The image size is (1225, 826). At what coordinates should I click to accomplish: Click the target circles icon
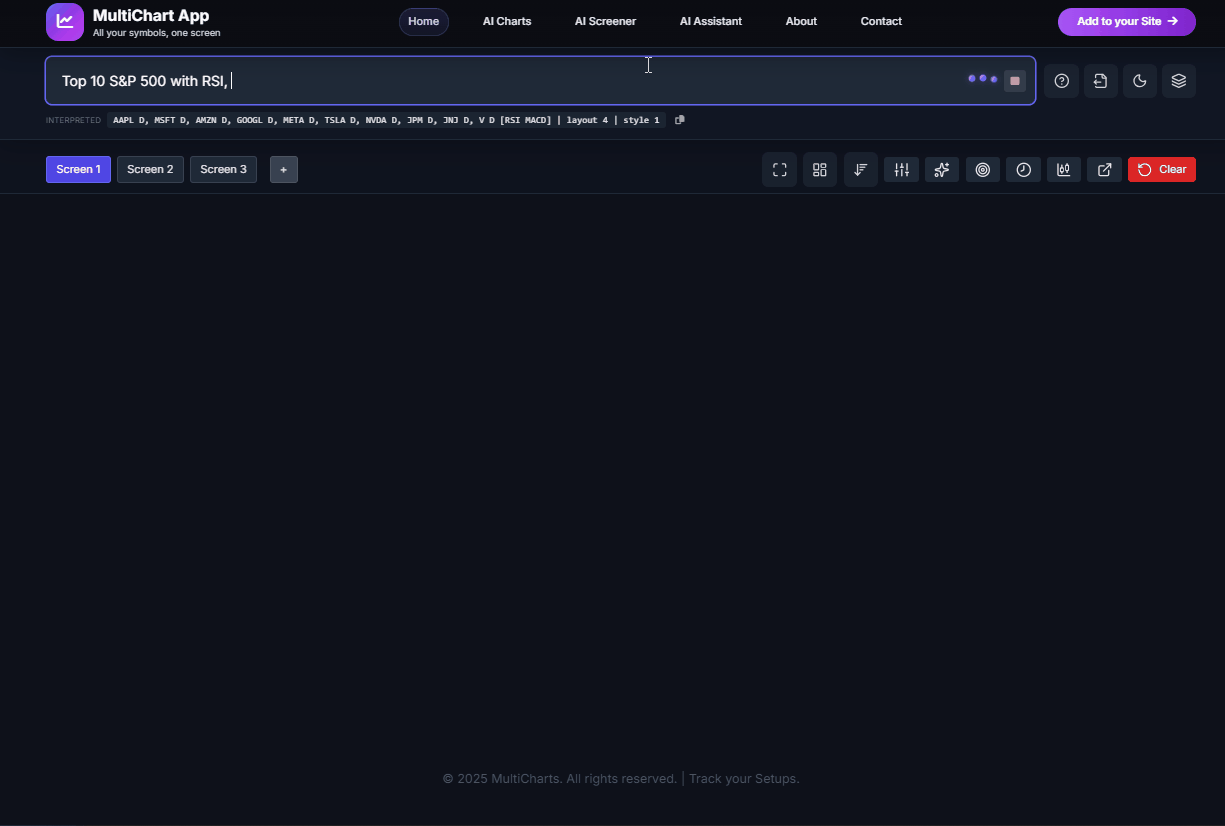982,170
